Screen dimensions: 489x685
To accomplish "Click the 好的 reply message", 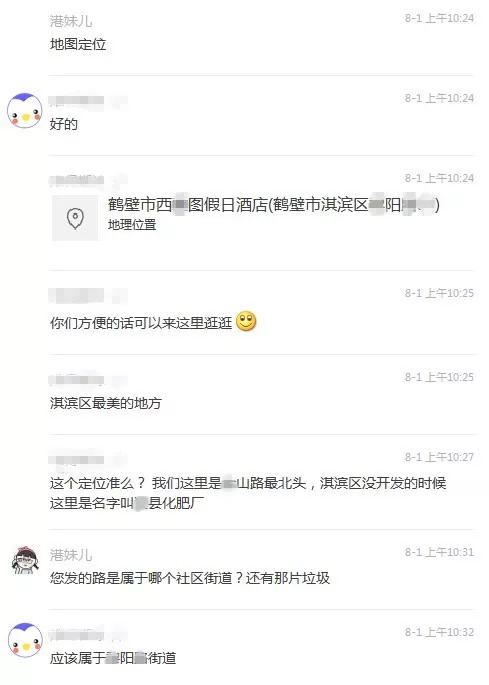I will click(64, 124).
